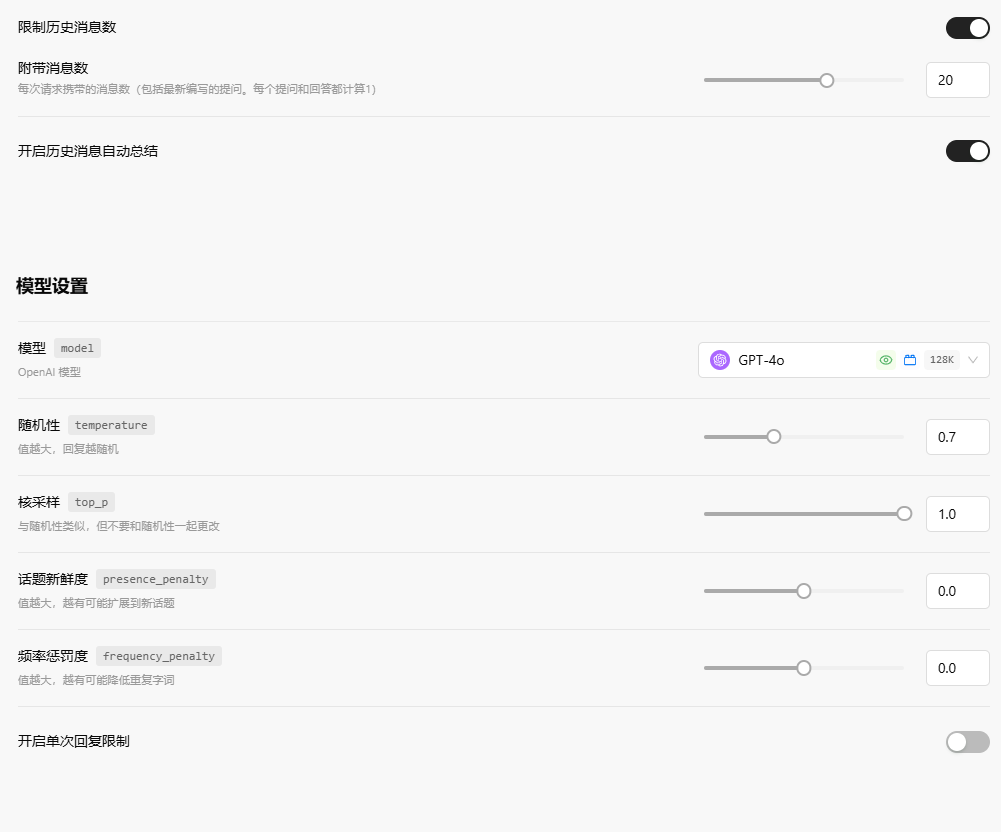This screenshot has height=832, width=1001.
Task: Focus the 附带消息数 input showing 20
Action: [x=957, y=80]
